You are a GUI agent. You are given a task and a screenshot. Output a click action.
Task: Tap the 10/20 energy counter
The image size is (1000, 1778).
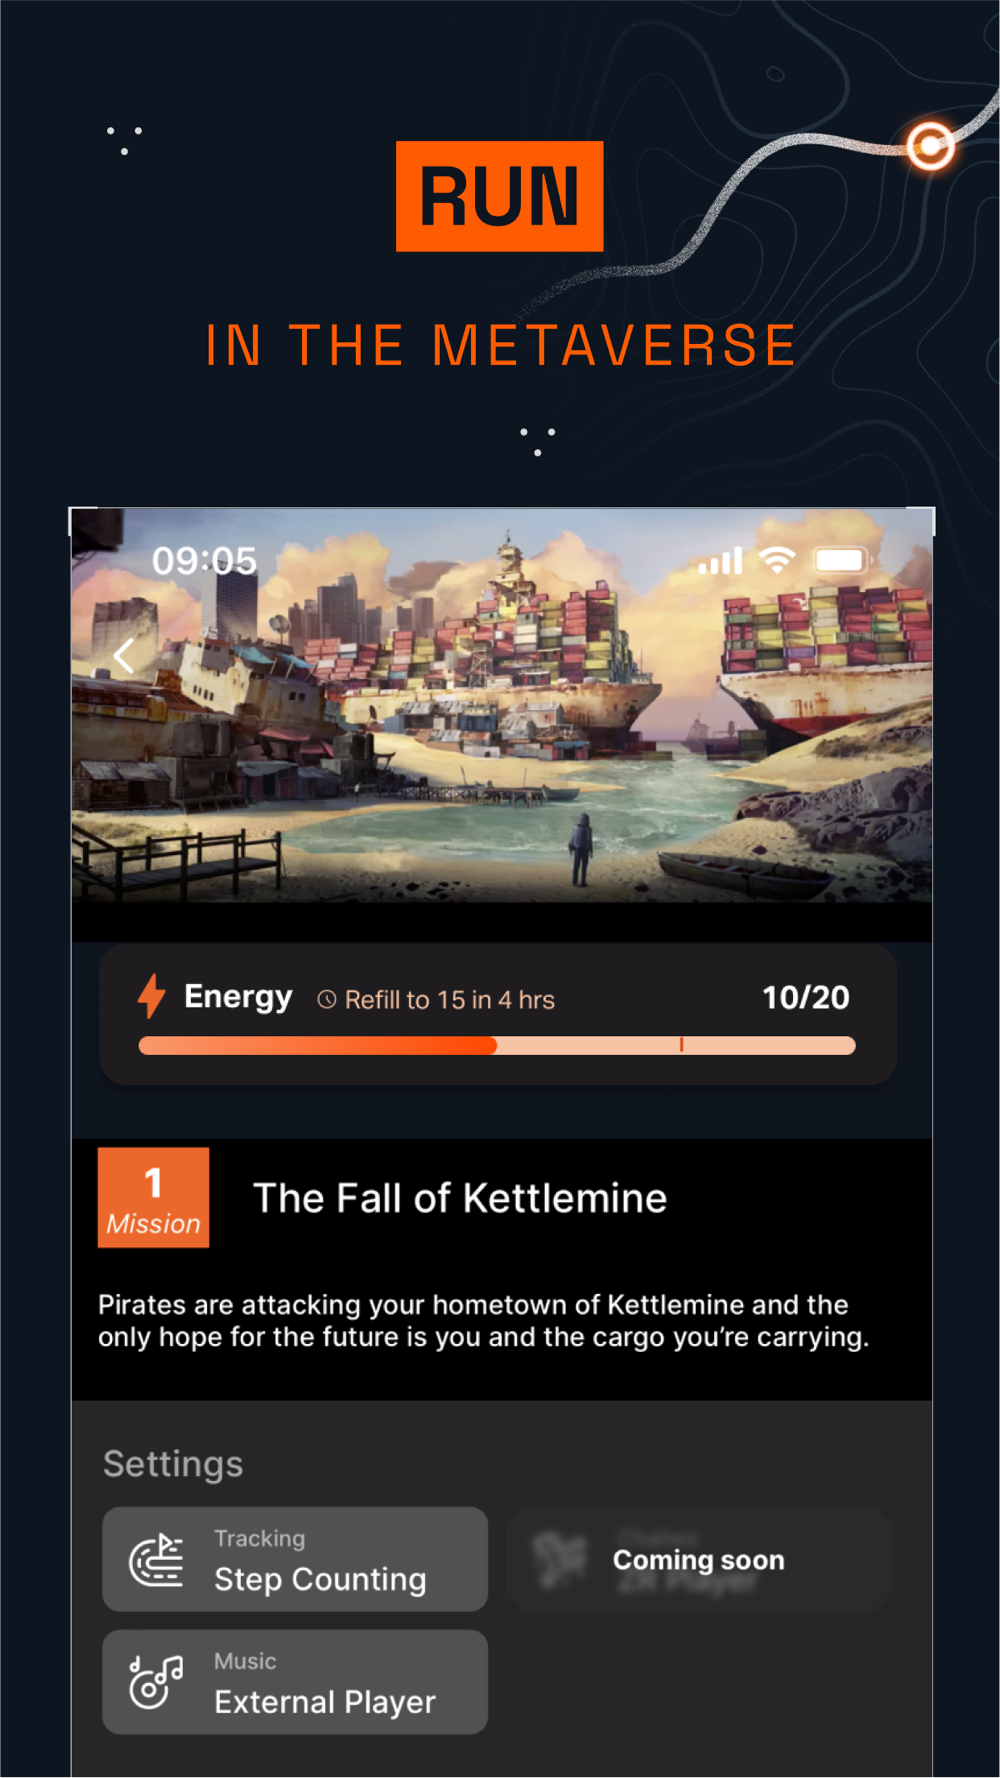coord(806,998)
